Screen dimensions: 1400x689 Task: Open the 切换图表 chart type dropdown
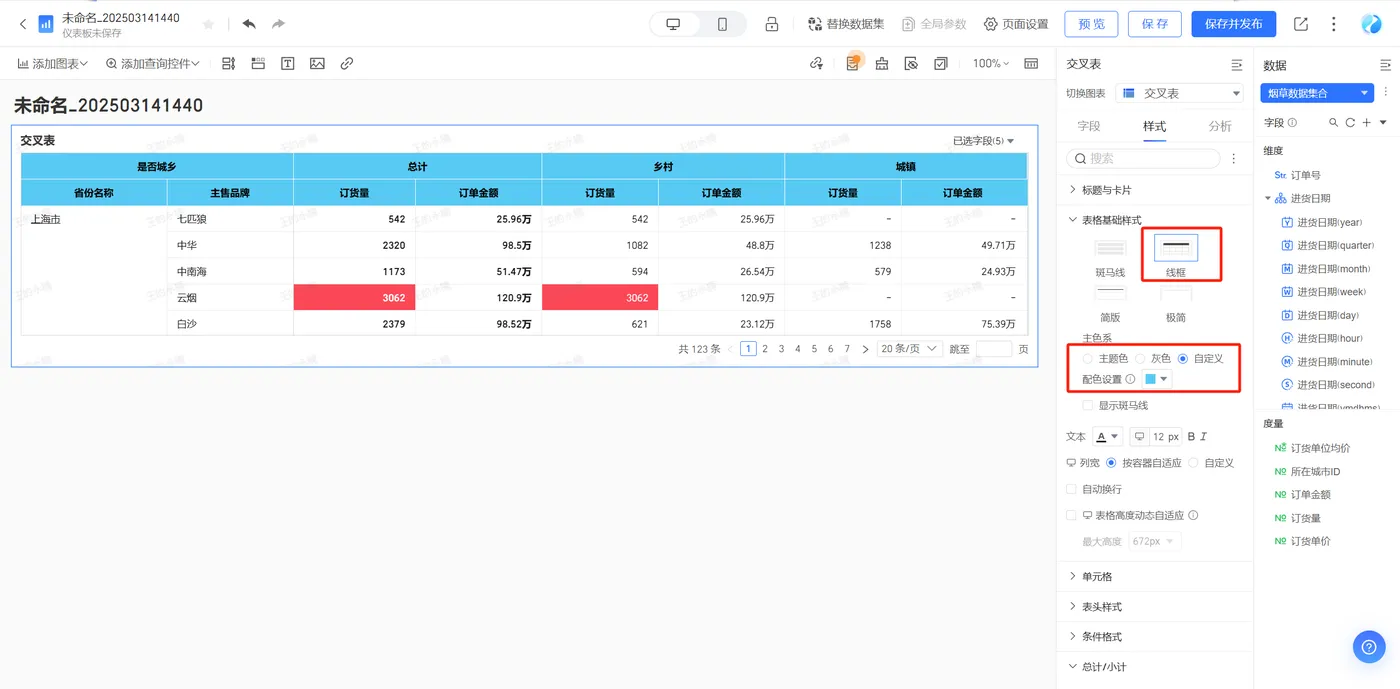pos(1179,93)
